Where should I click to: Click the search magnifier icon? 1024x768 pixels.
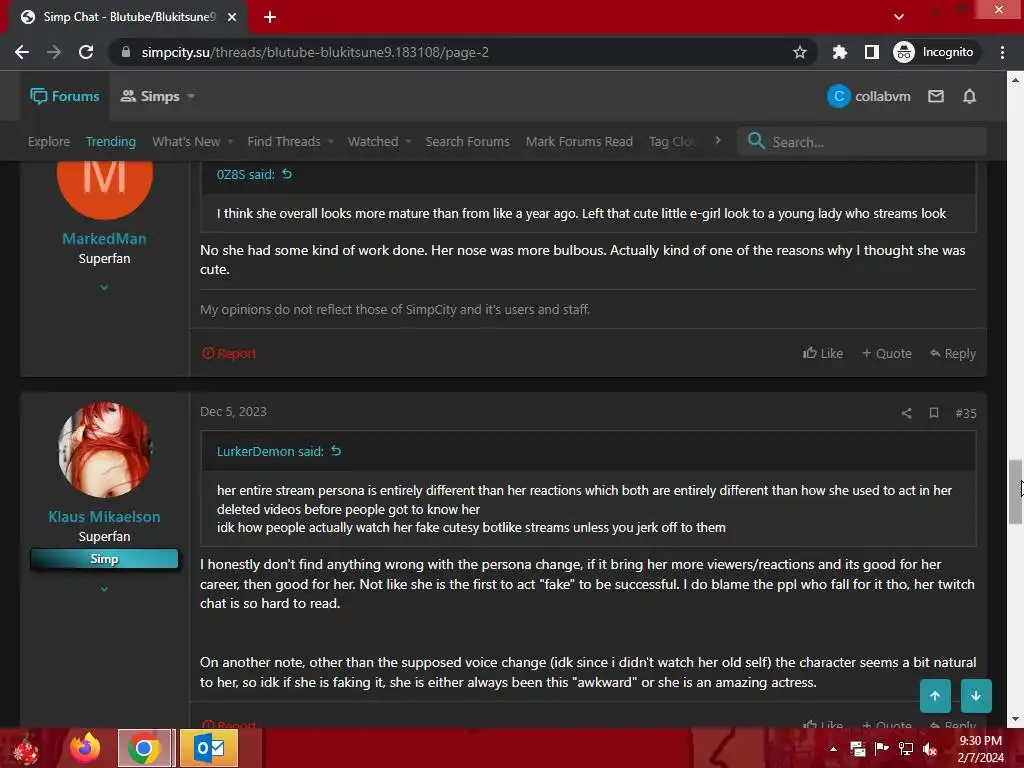pos(756,140)
